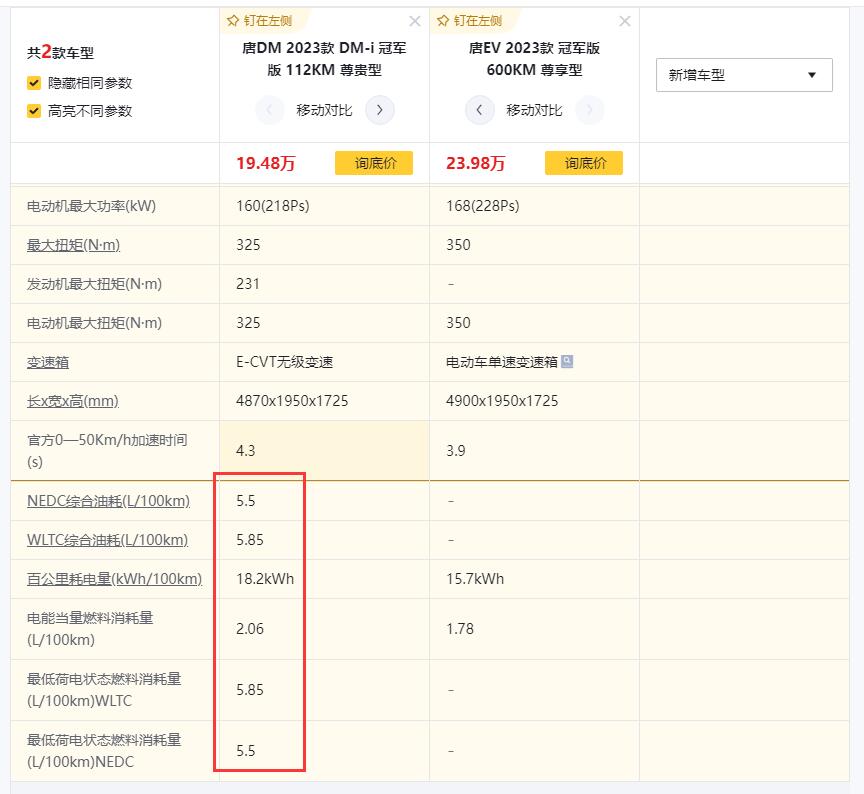This screenshot has height=794, width=864.
Task: Open 百公里耗电量(kWh/100km) link
Action: pos(115,579)
